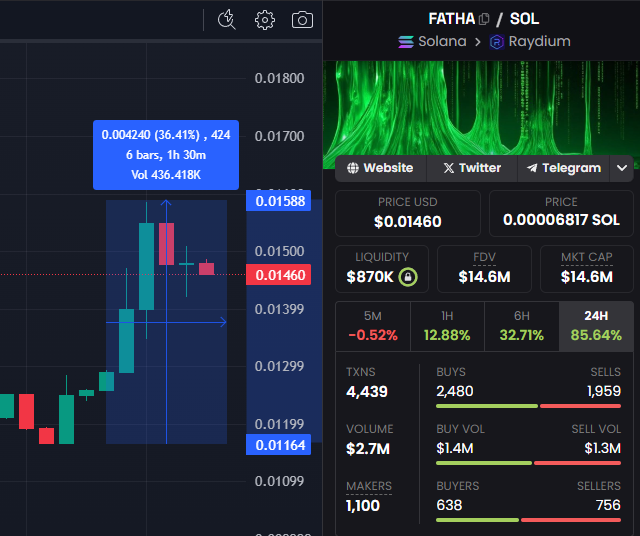Click the blue measurement info tooltip
This screenshot has height=536, width=640.
pos(166,155)
